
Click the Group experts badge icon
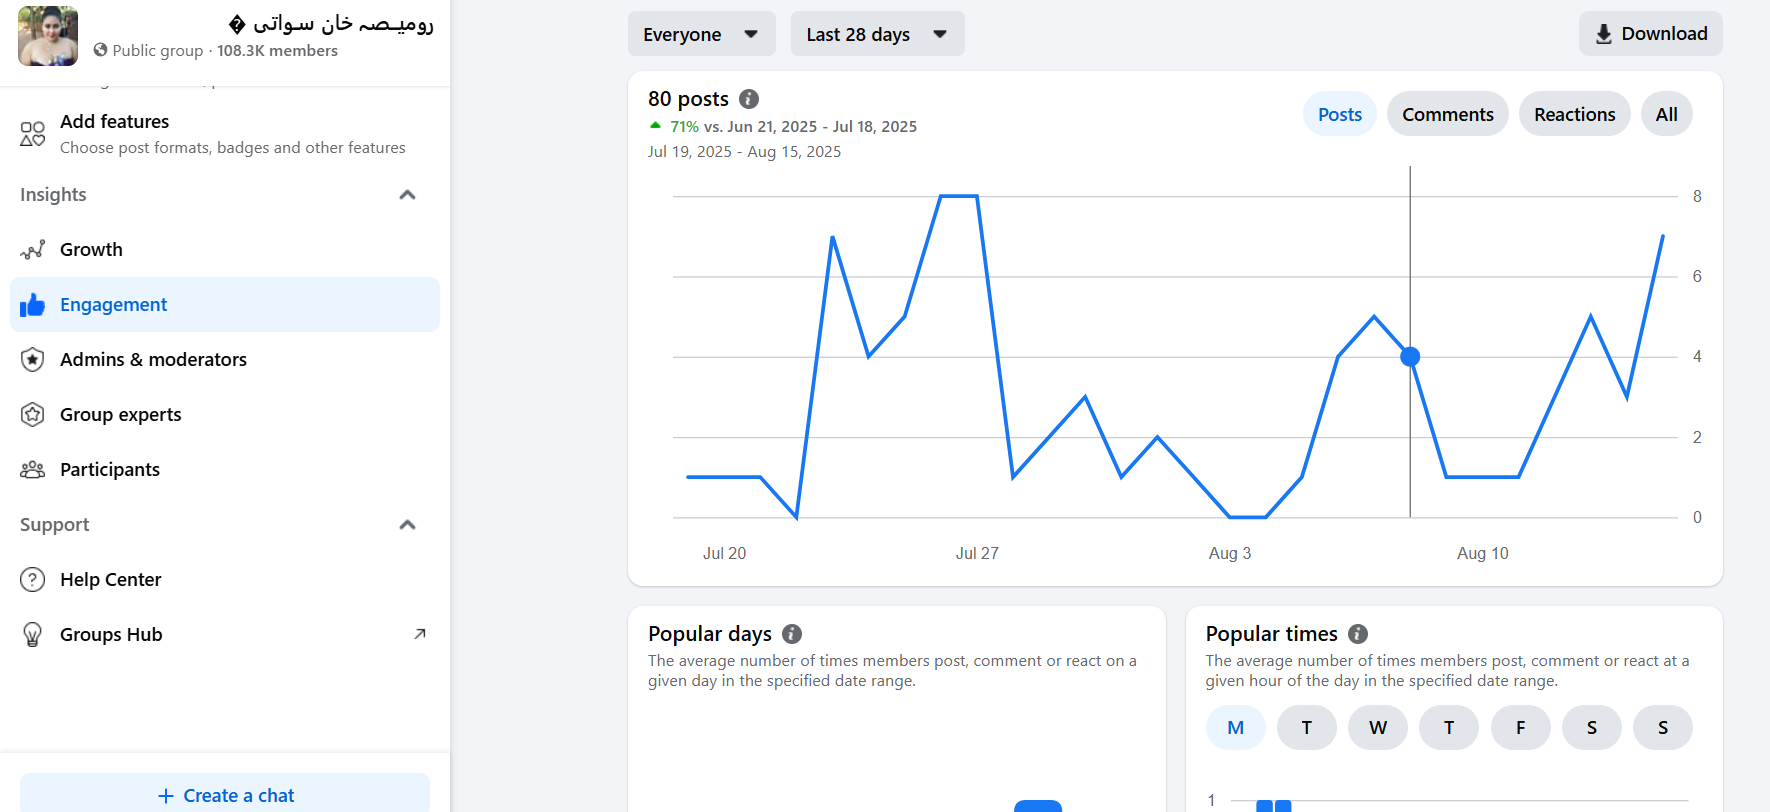coord(33,414)
